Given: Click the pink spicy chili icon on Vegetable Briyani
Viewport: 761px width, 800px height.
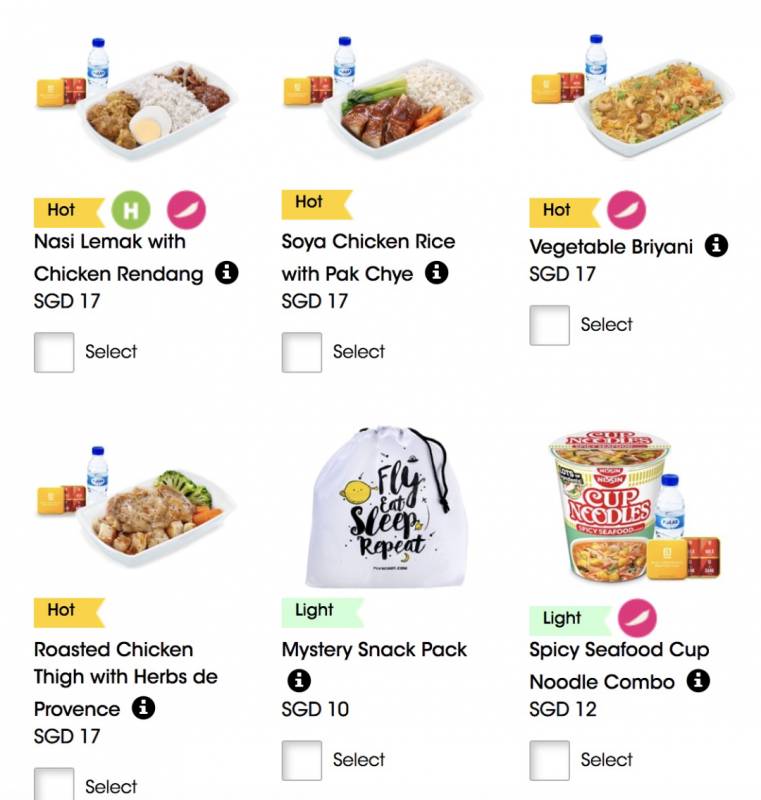Looking at the screenshot, I should (x=627, y=210).
